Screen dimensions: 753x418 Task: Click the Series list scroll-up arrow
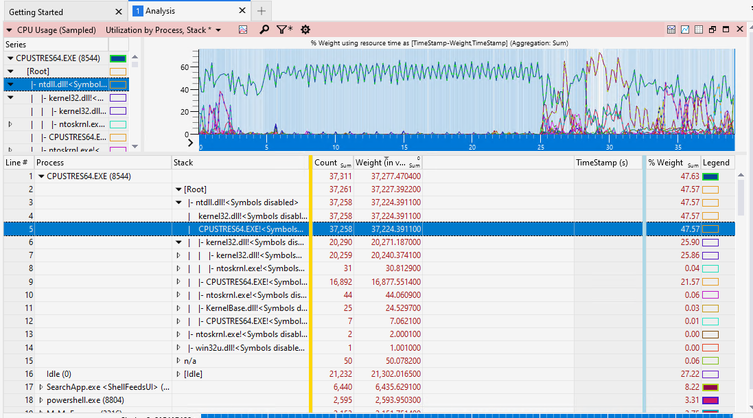[x=135, y=56]
